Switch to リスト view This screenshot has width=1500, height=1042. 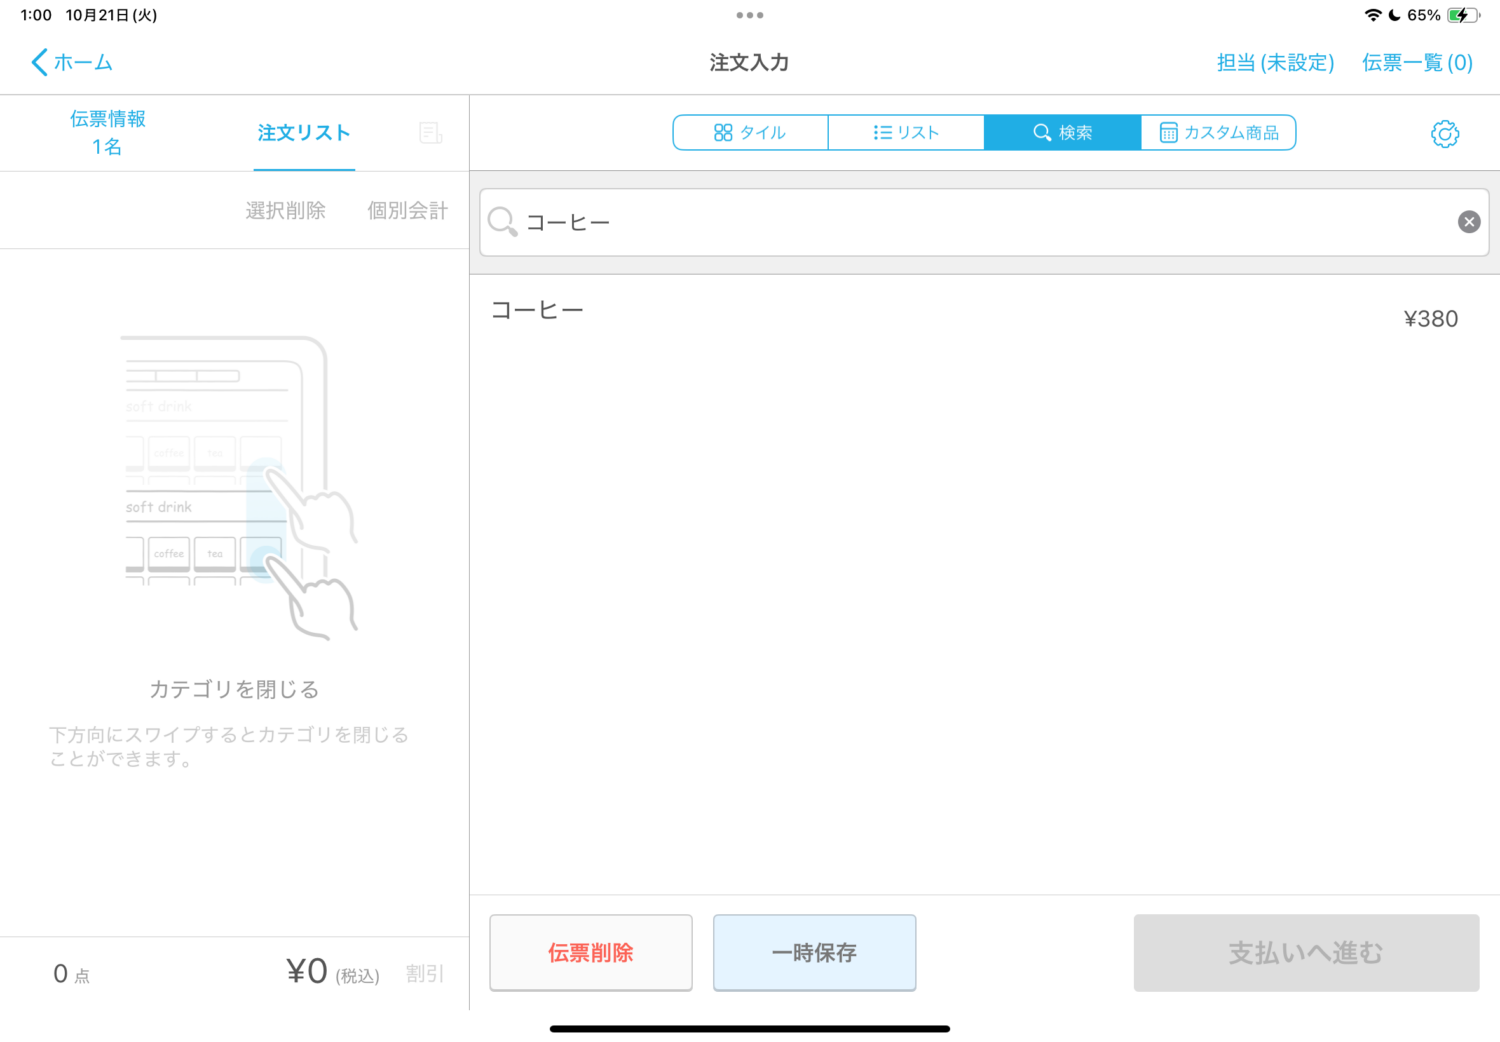906,133
